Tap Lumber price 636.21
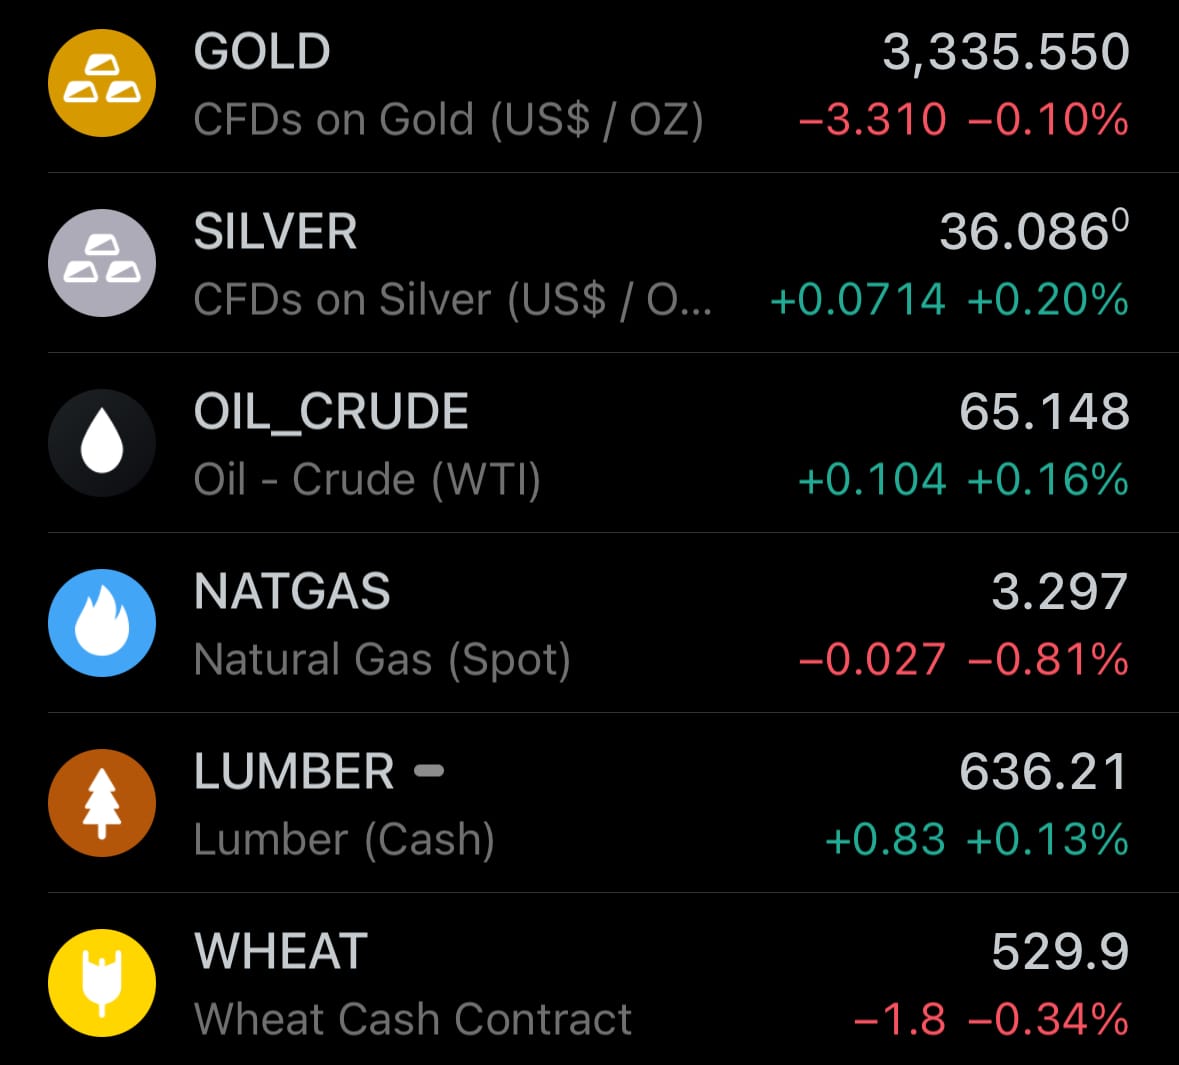 click(x=1044, y=772)
